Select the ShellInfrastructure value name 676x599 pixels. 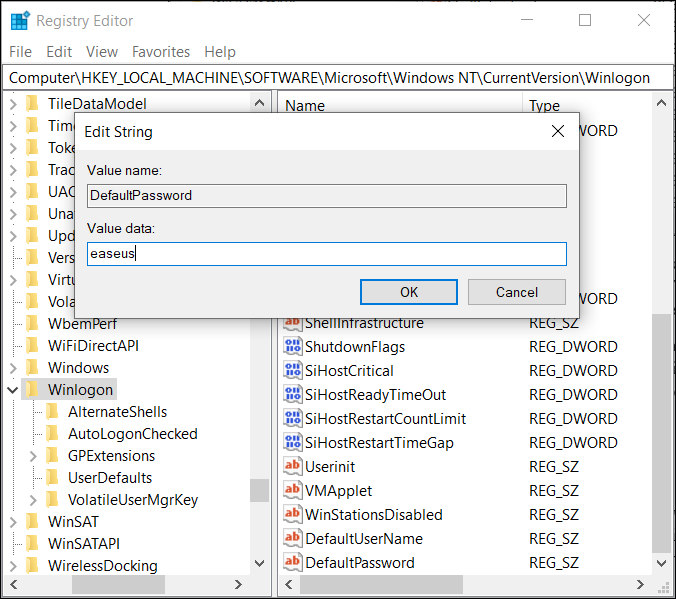click(364, 323)
